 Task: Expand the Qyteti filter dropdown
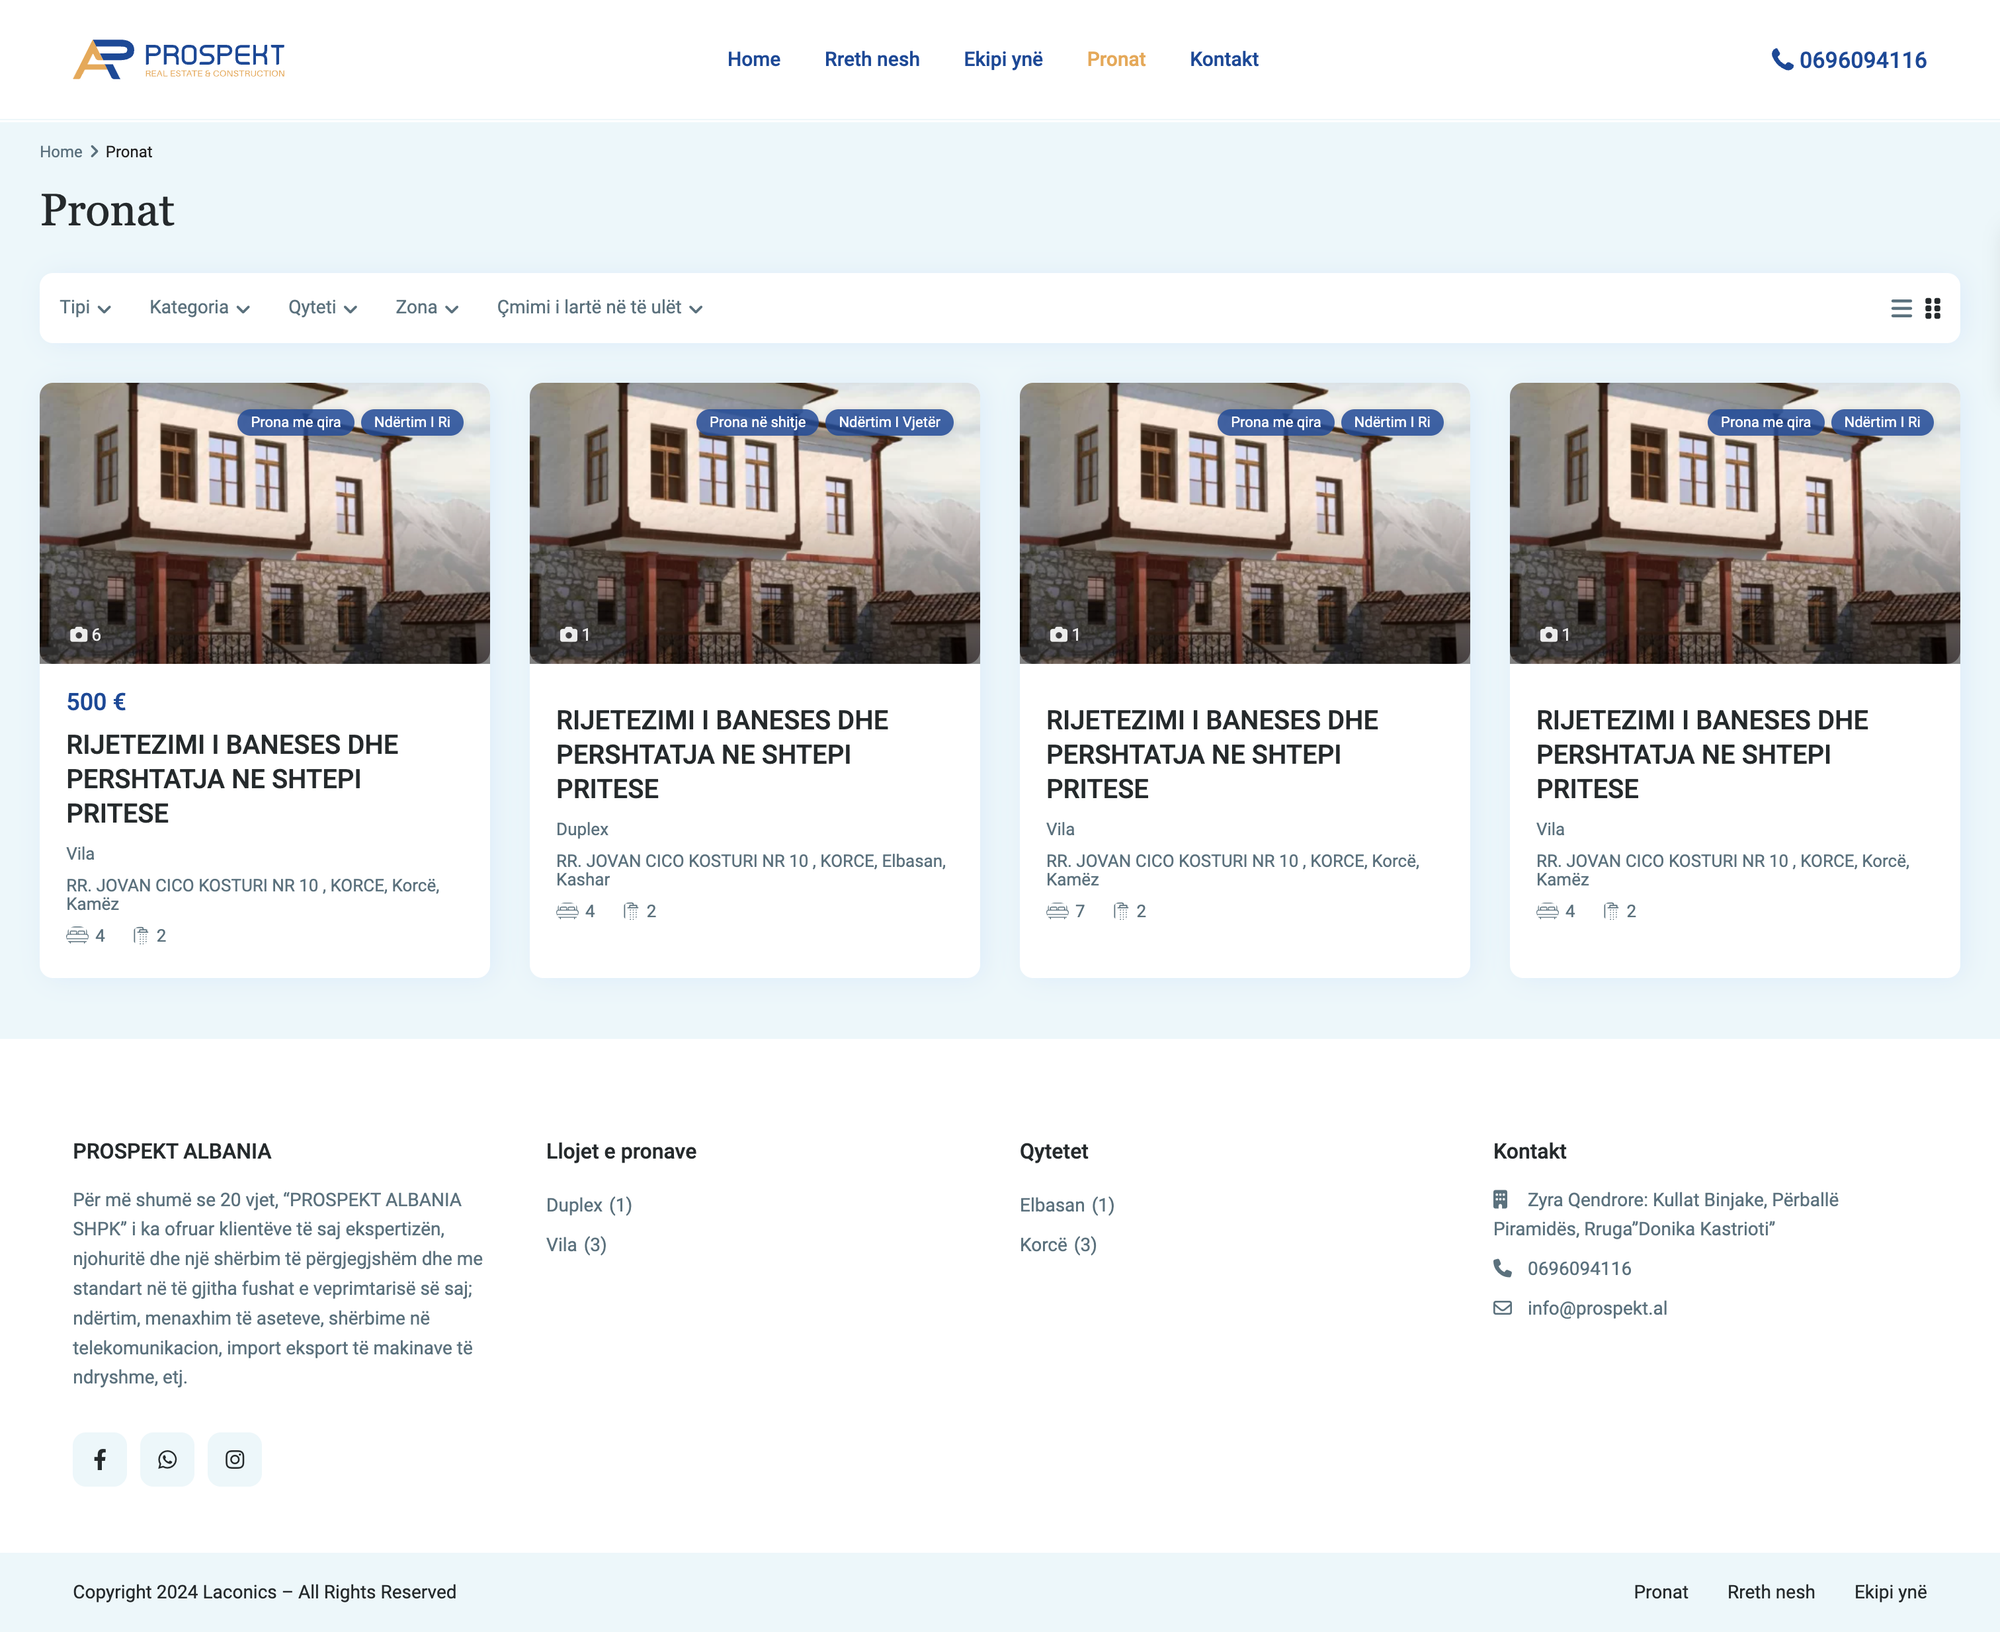(x=322, y=308)
